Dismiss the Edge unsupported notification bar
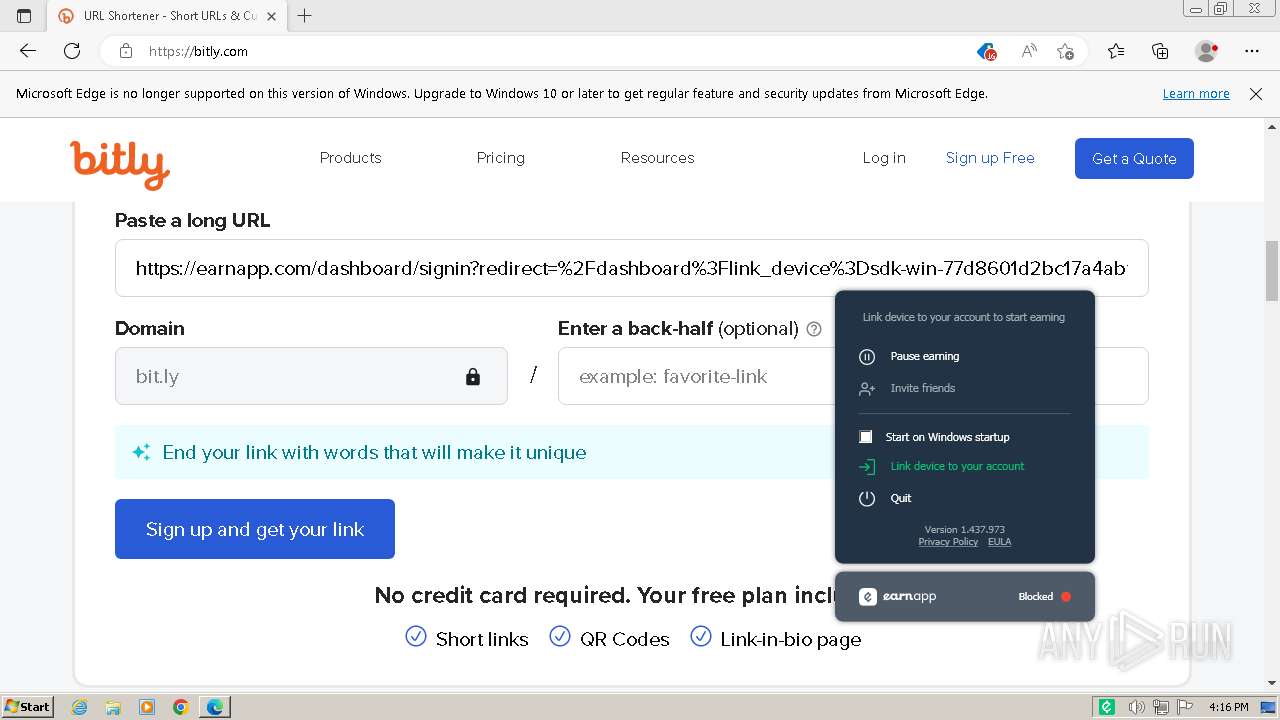The height and width of the screenshot is (720, 1280). point(1256,94)
